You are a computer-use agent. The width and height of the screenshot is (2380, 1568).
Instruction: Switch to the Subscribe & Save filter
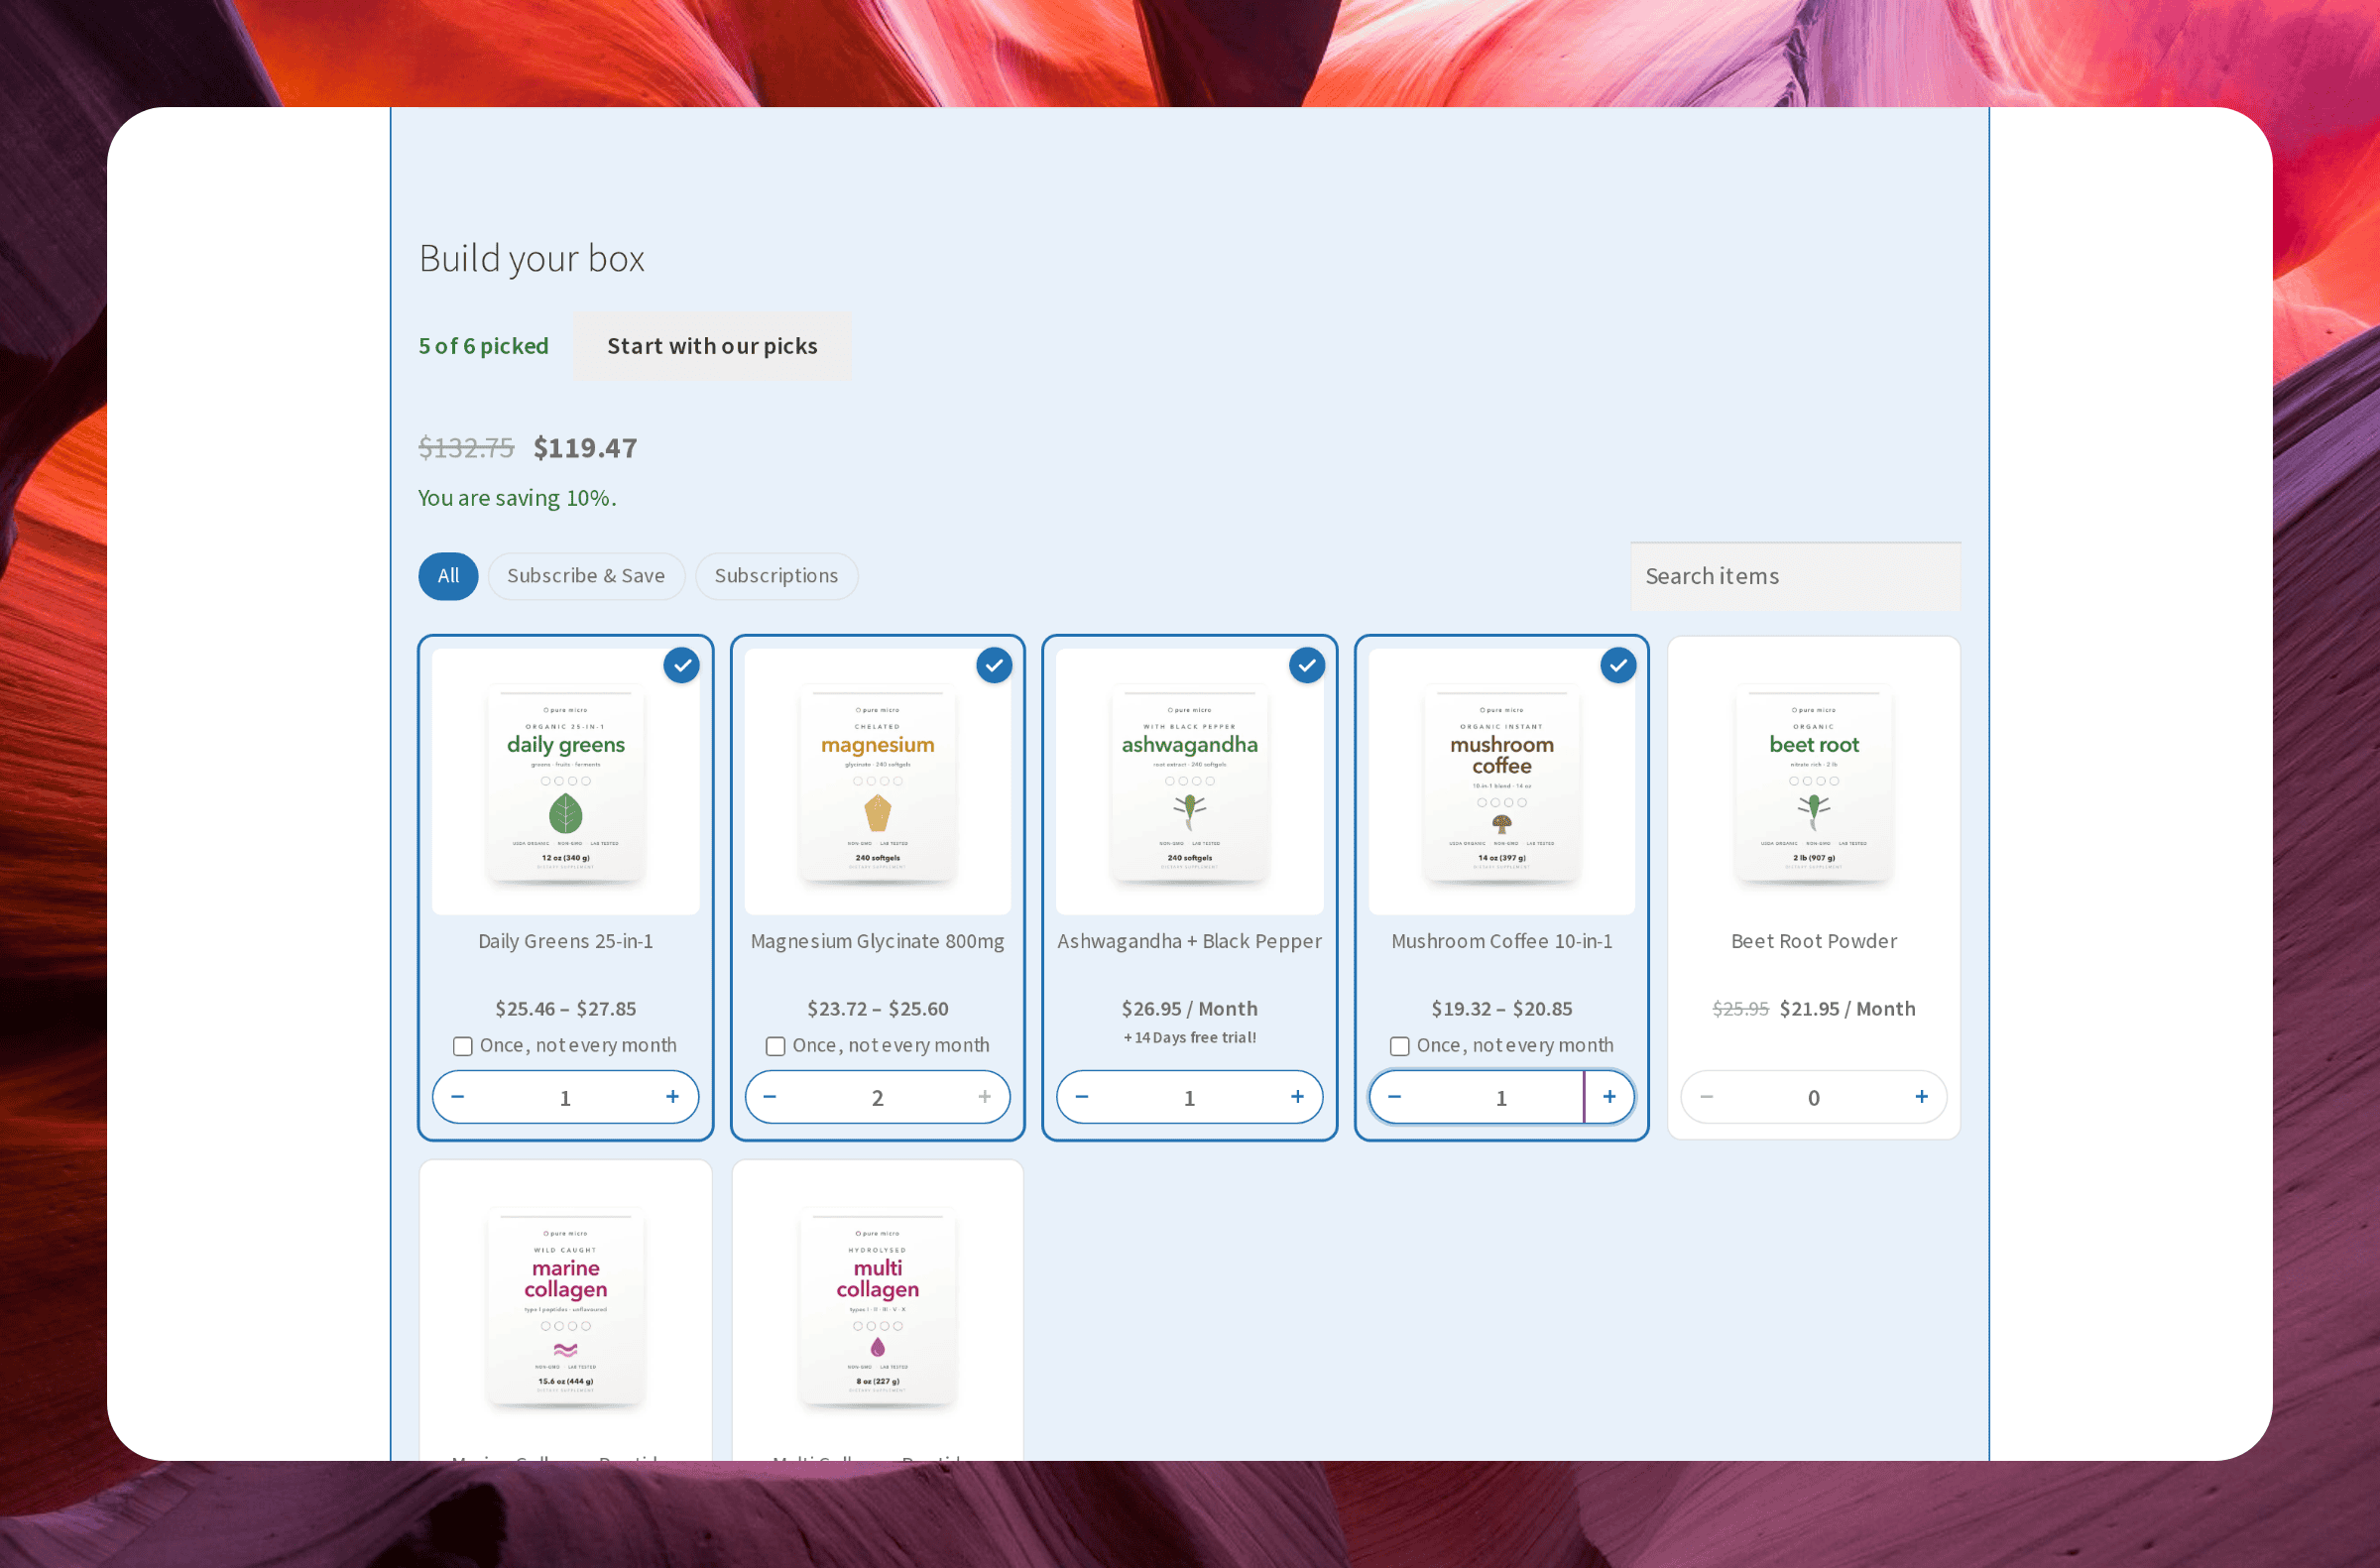click(586, 576)
